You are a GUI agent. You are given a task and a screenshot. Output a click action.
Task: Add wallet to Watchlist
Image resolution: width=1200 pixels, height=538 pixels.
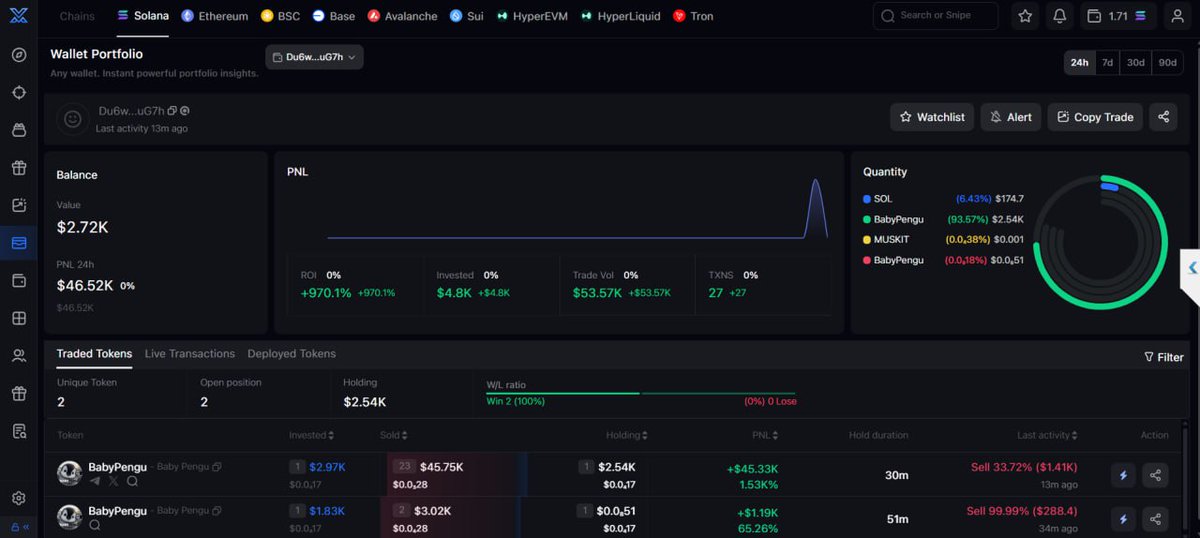coord(932,117)
